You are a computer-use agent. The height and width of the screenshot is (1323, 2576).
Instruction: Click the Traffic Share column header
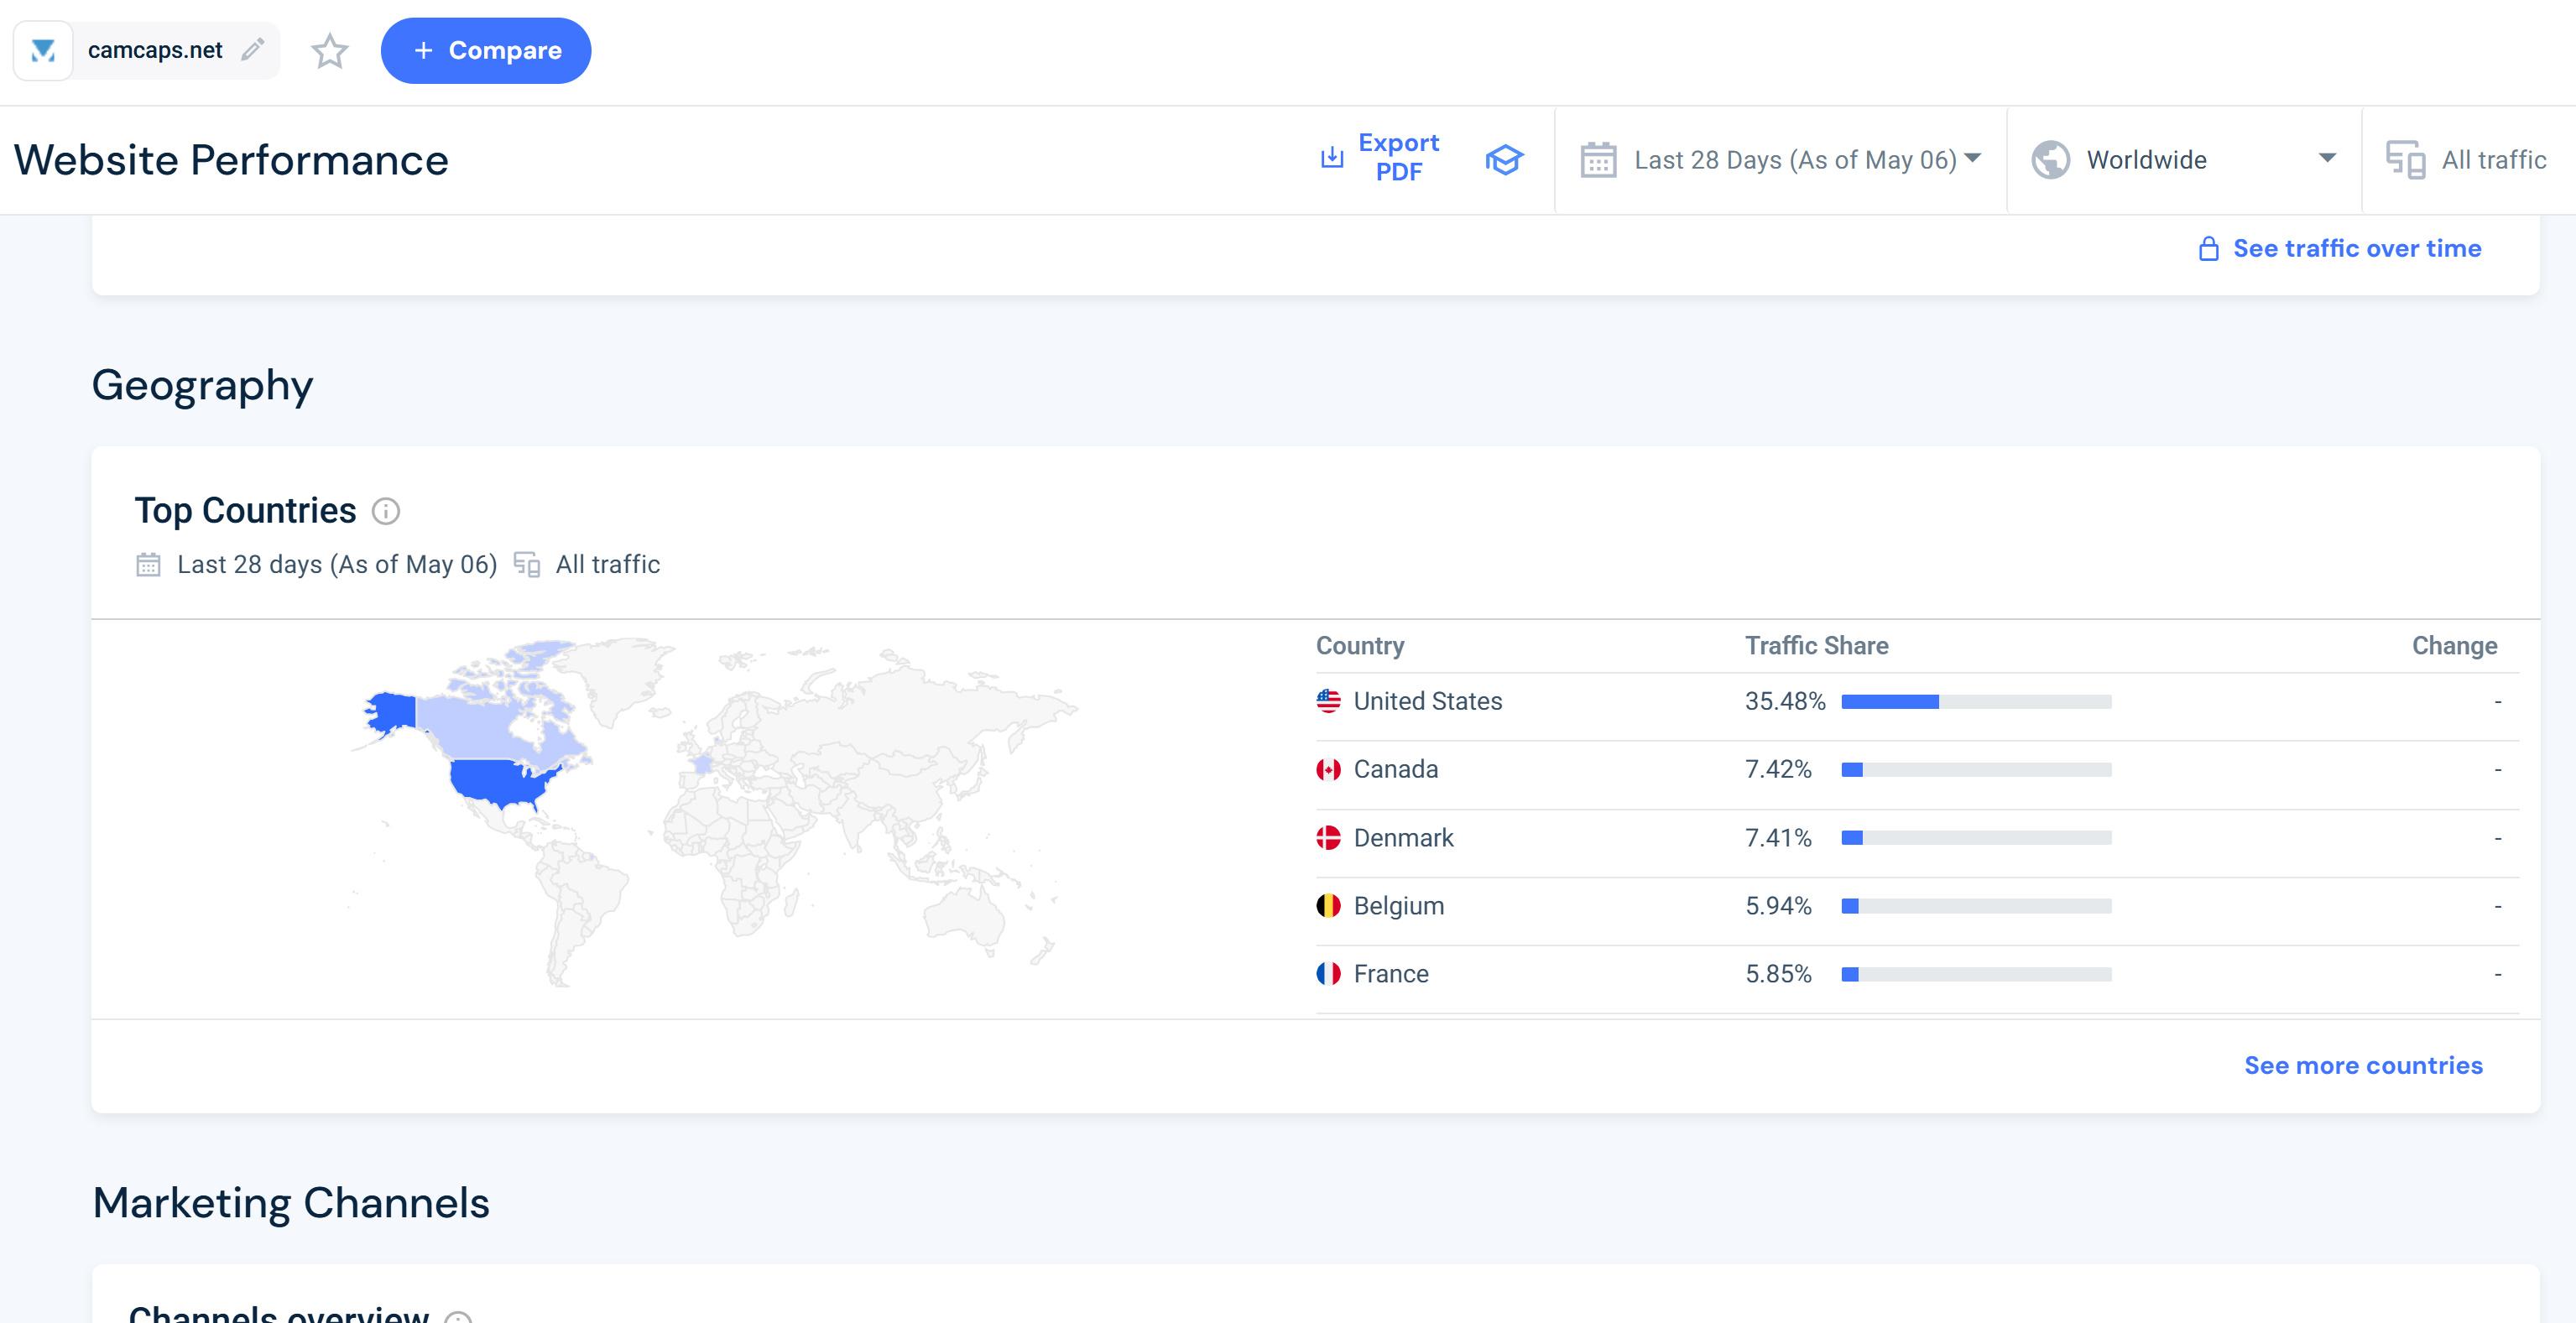click(x=1816, y=646)
